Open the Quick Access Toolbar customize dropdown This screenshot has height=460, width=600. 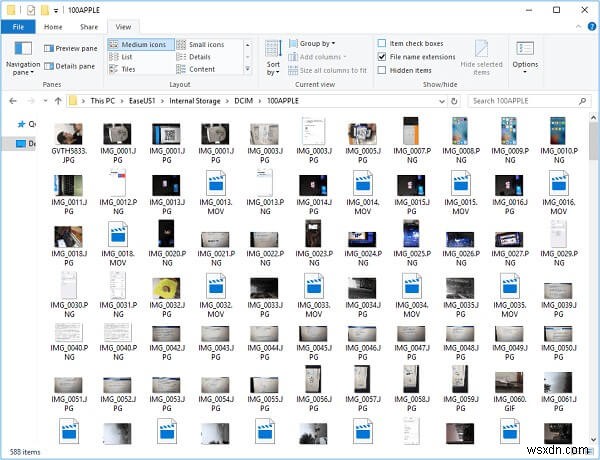coord(56,11)
